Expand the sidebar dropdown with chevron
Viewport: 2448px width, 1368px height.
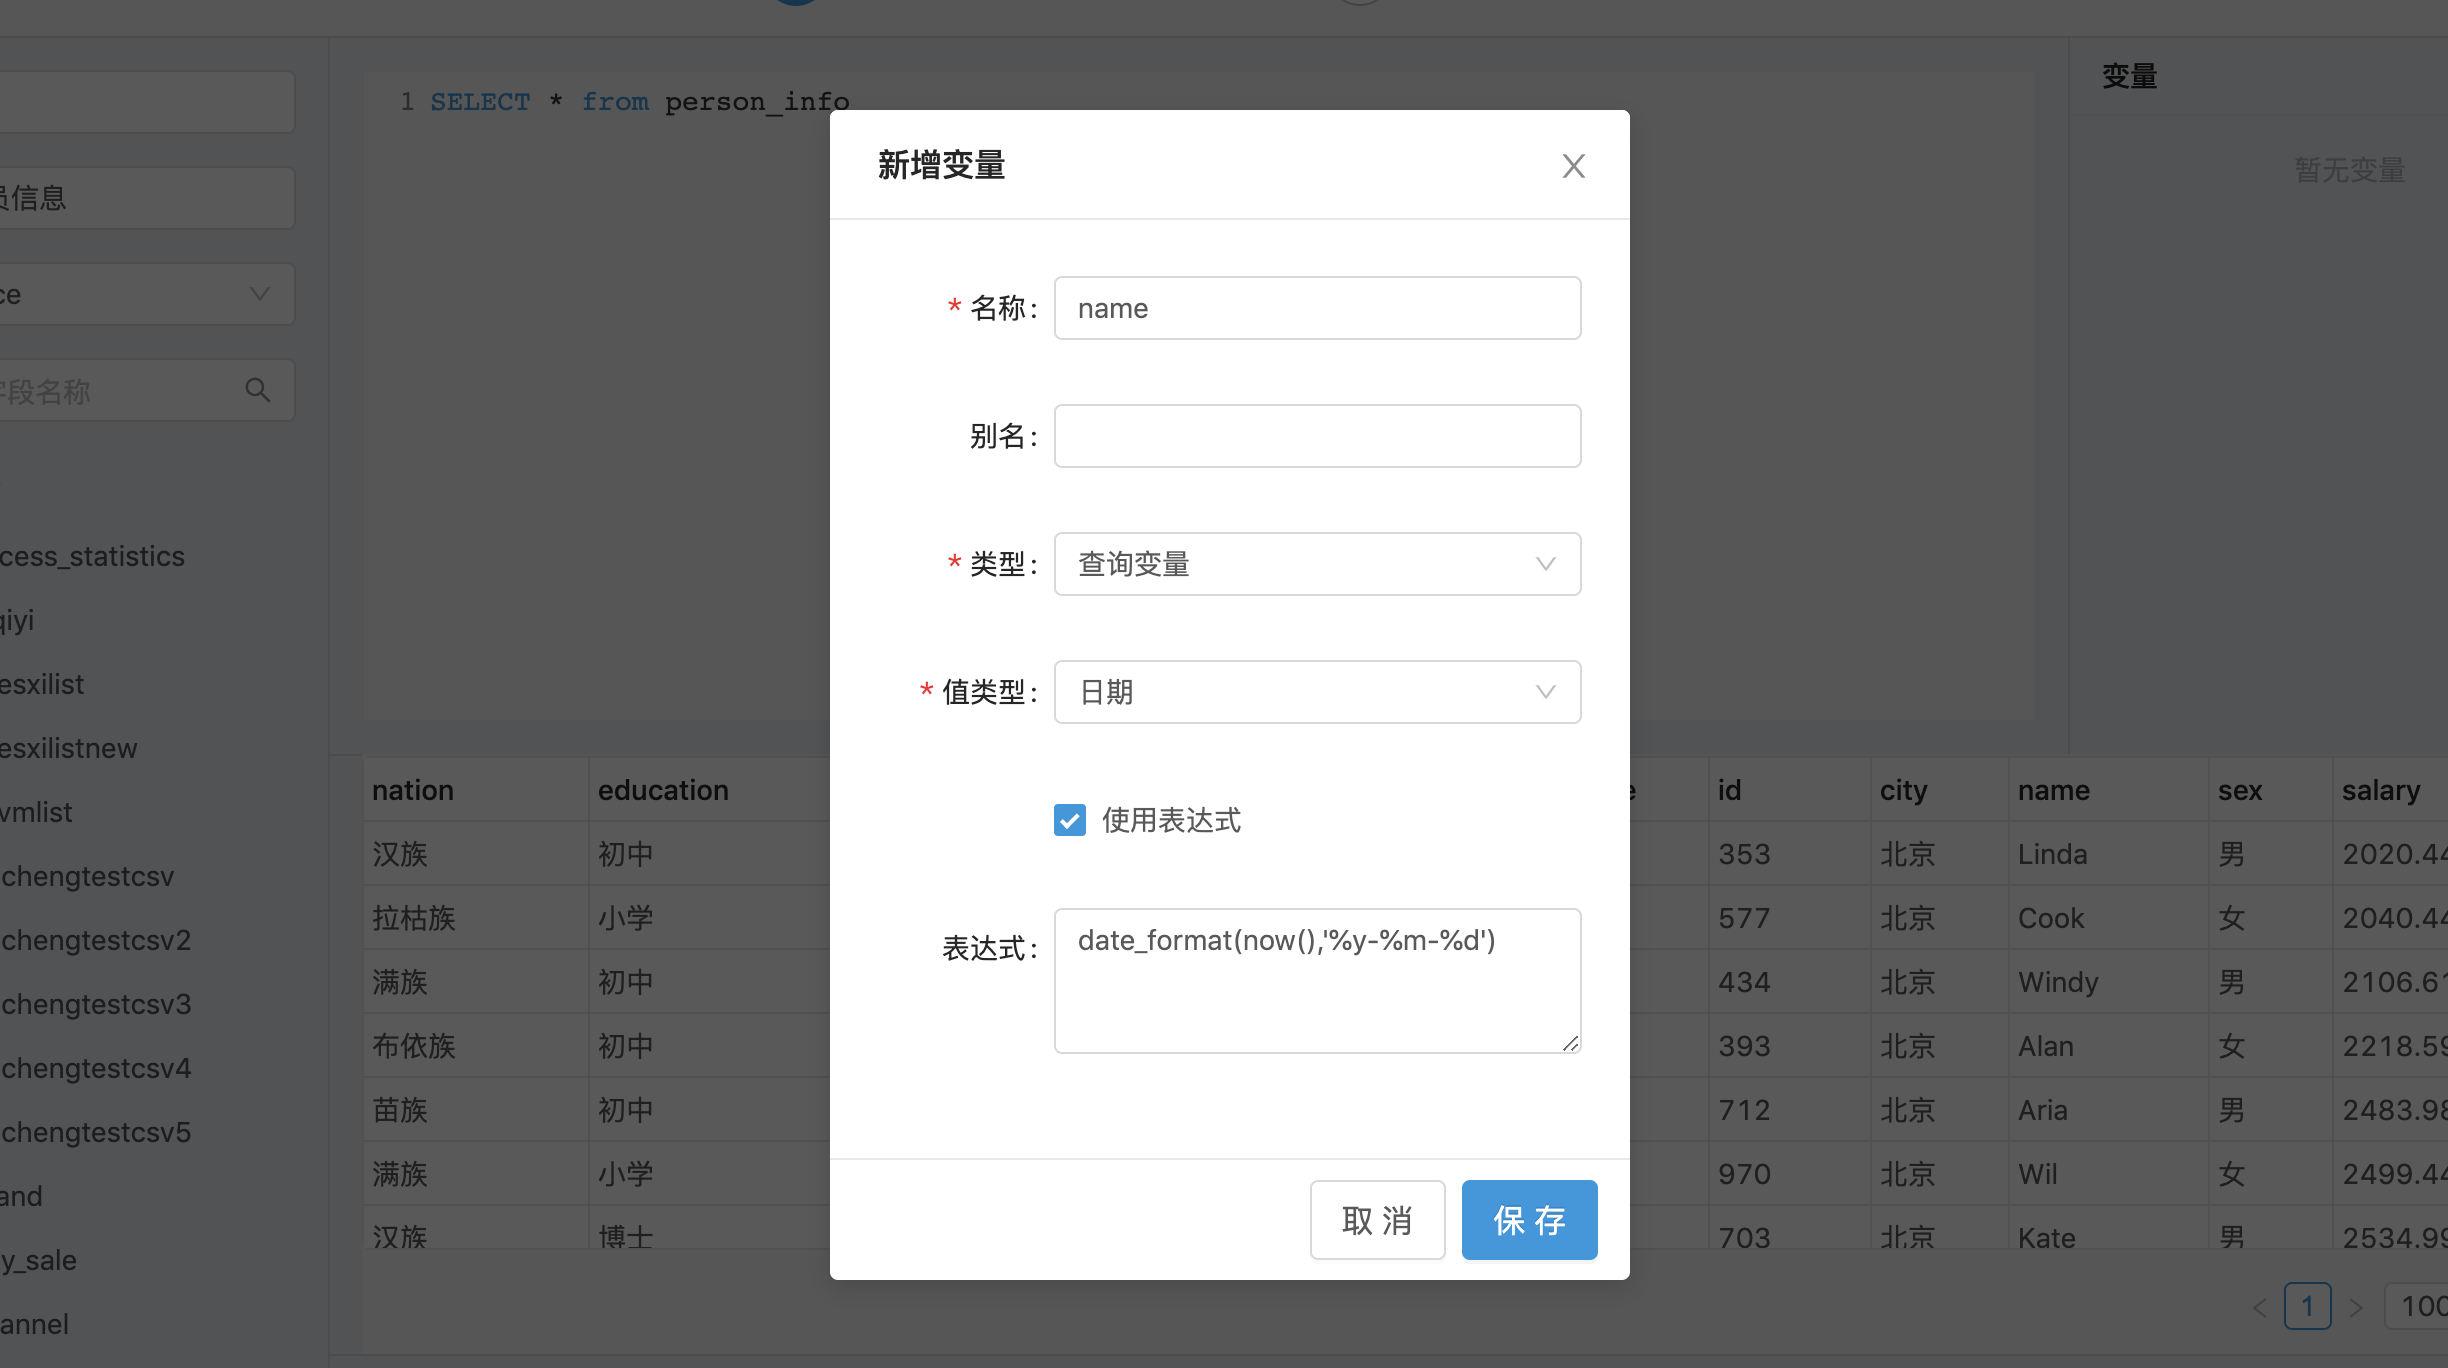pyautogui.click(x=259, y=294)
